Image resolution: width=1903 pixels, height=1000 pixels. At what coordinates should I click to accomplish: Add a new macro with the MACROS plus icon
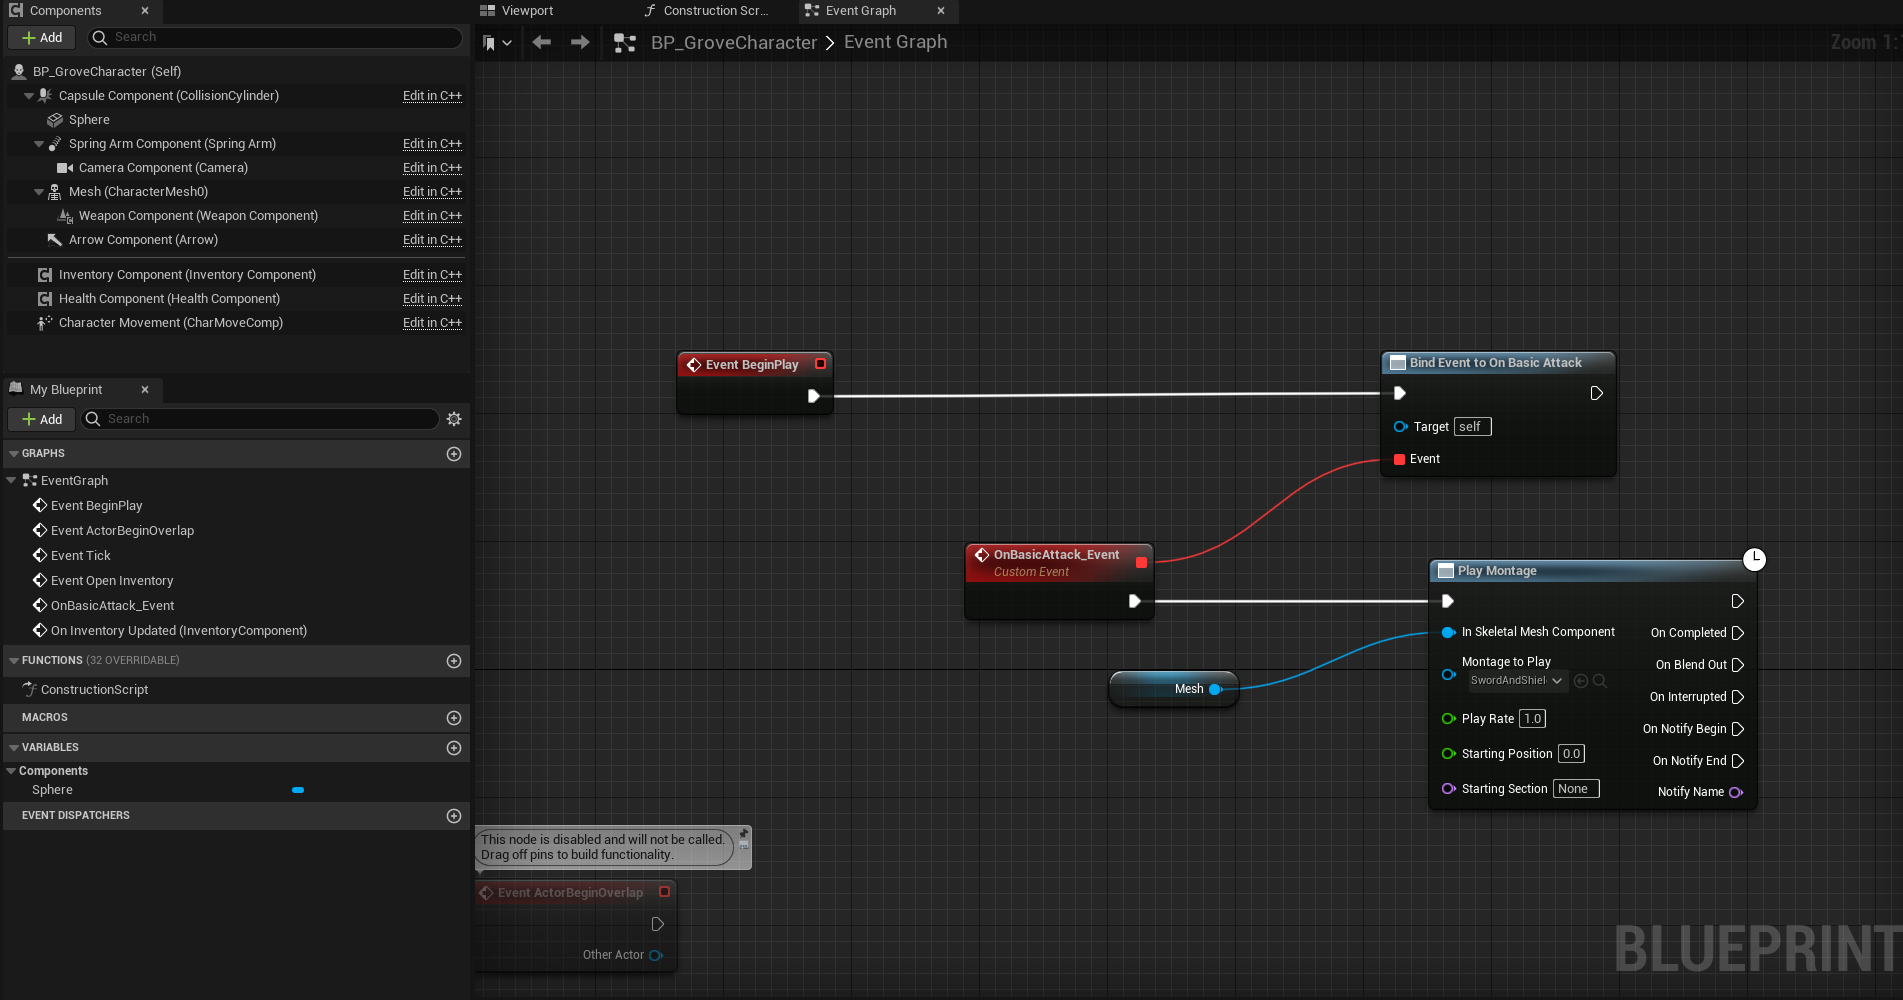point(454,717)
